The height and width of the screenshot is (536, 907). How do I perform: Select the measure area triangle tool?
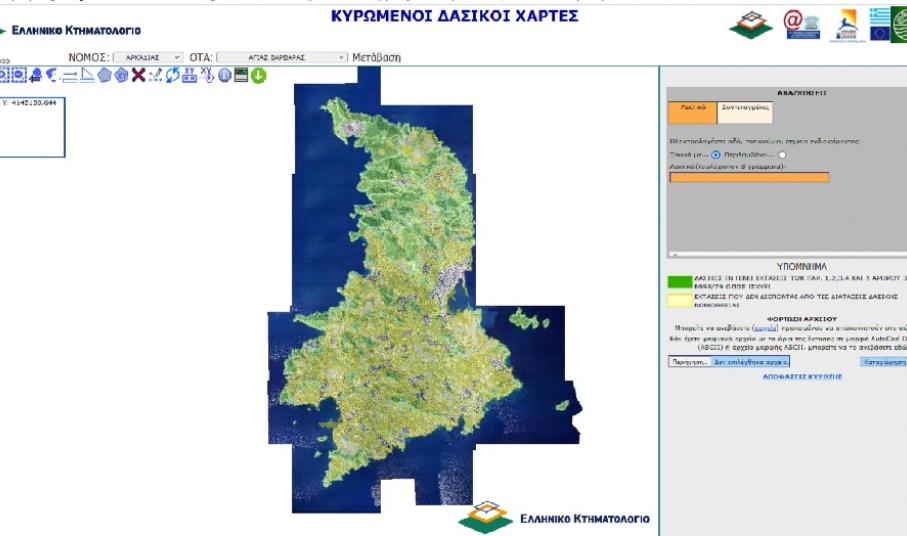[87, 75]
